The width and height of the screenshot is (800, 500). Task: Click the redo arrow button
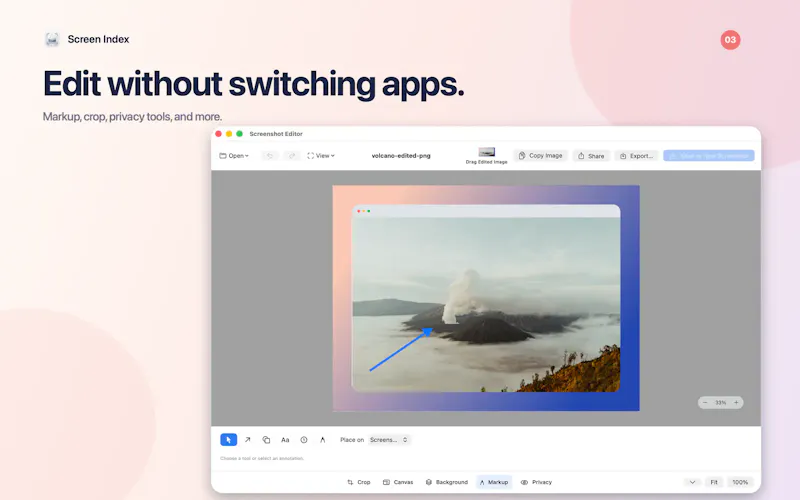292,156
